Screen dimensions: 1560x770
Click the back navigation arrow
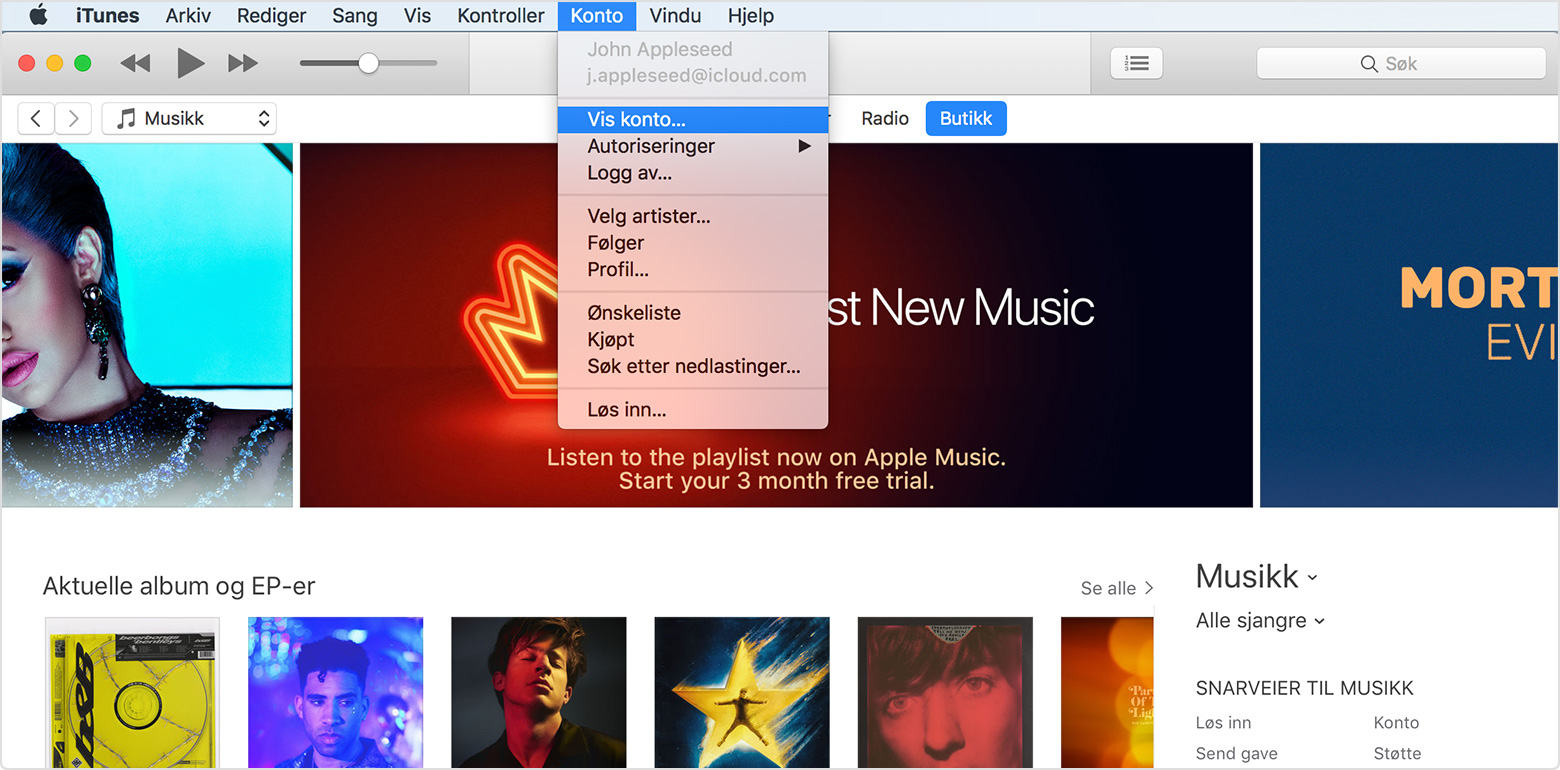pyautogui.click(x=36, y=118)
